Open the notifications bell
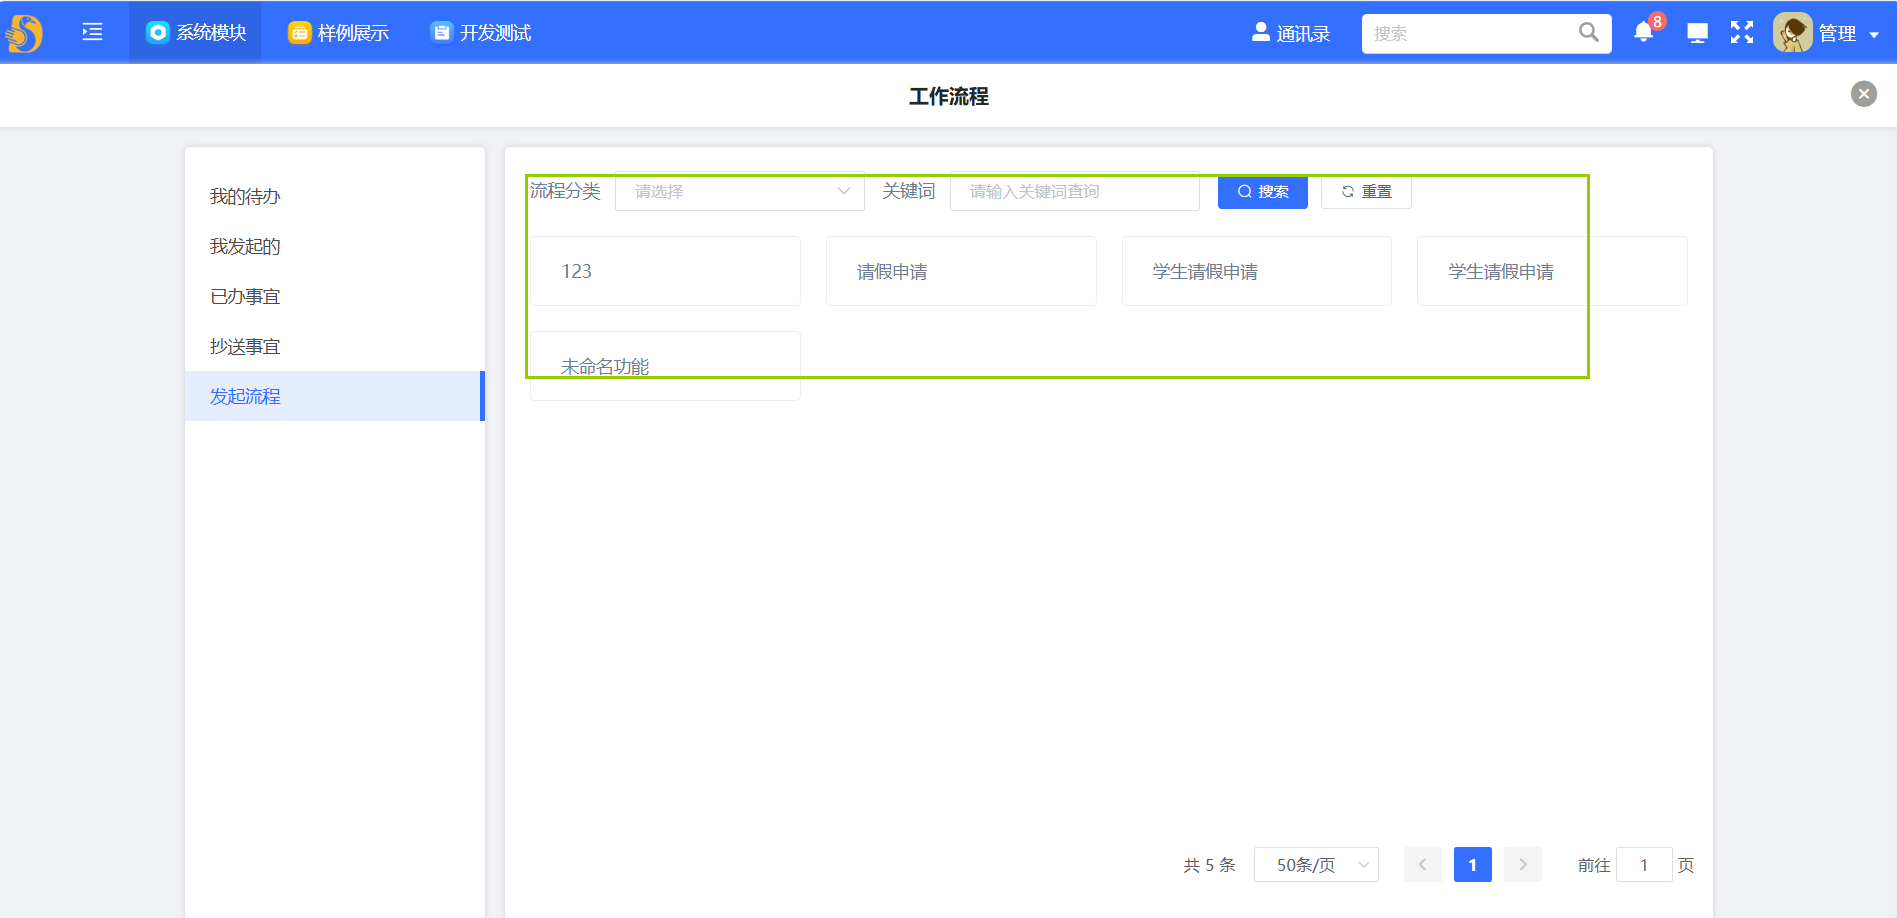Viewport: 1897px width, 918px height. tap(1643, 32)
